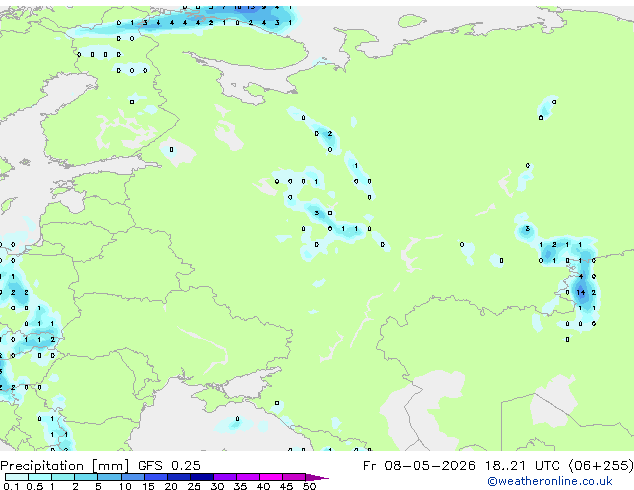Click the legend tick label "35"
This screenshot has height=490, width=634.
click(240, 486)
